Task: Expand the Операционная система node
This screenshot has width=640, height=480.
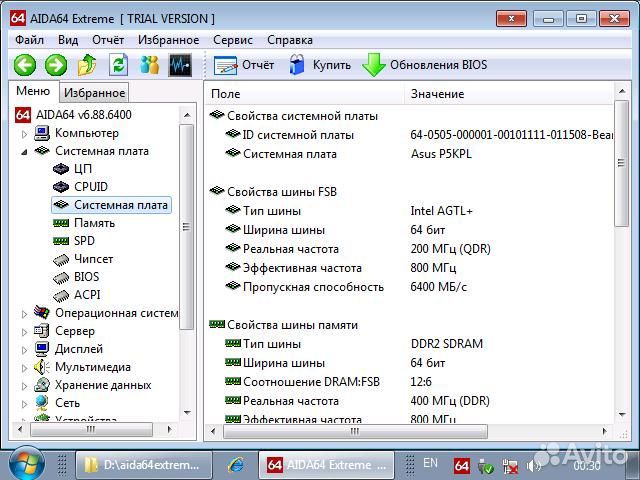Action: pos(24,313)
